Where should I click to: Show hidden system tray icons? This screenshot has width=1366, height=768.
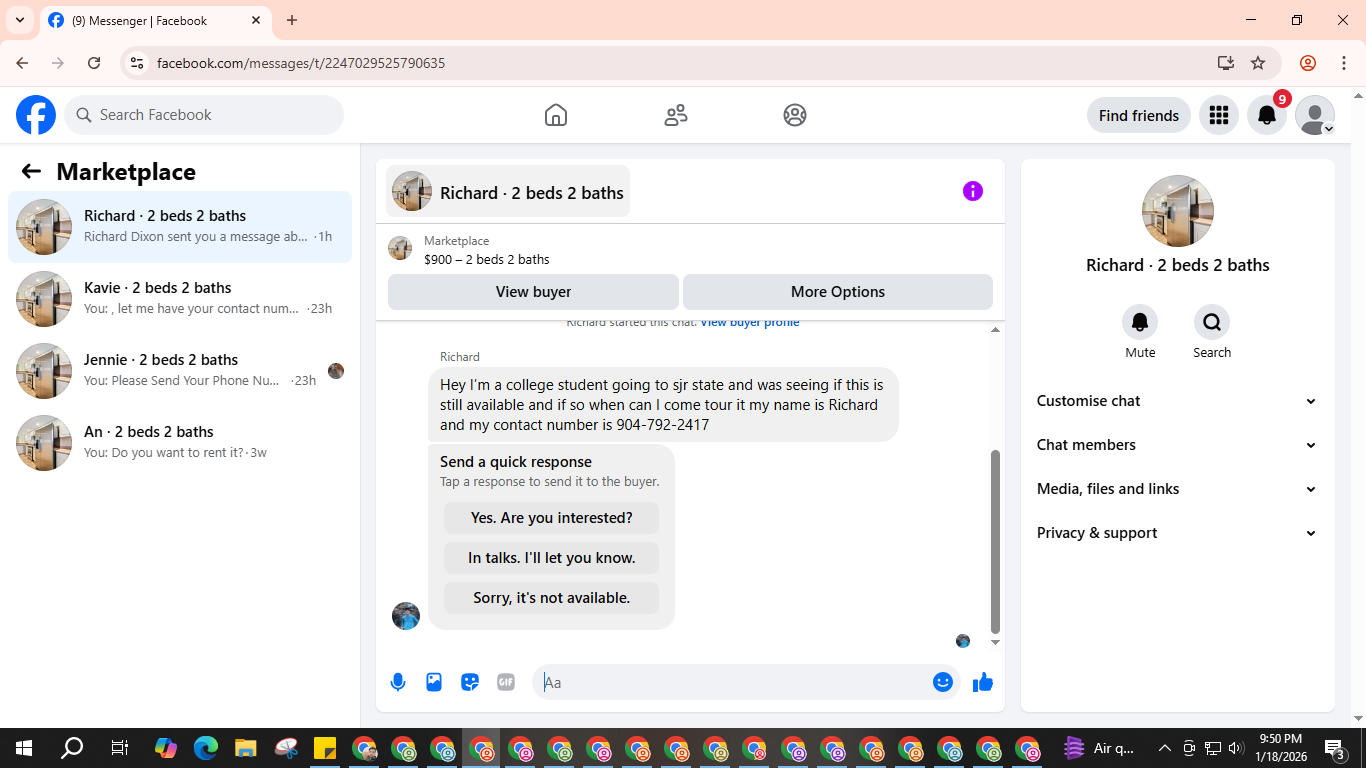click(1165, 747)
